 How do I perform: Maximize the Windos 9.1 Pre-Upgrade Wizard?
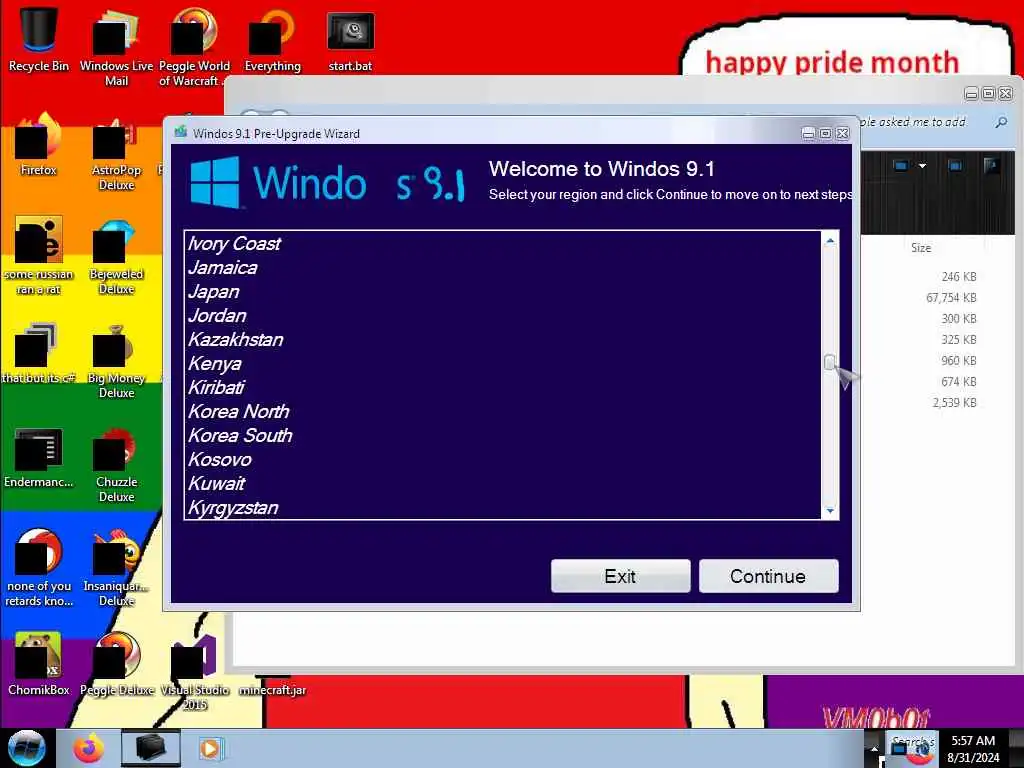coord(825,133)
